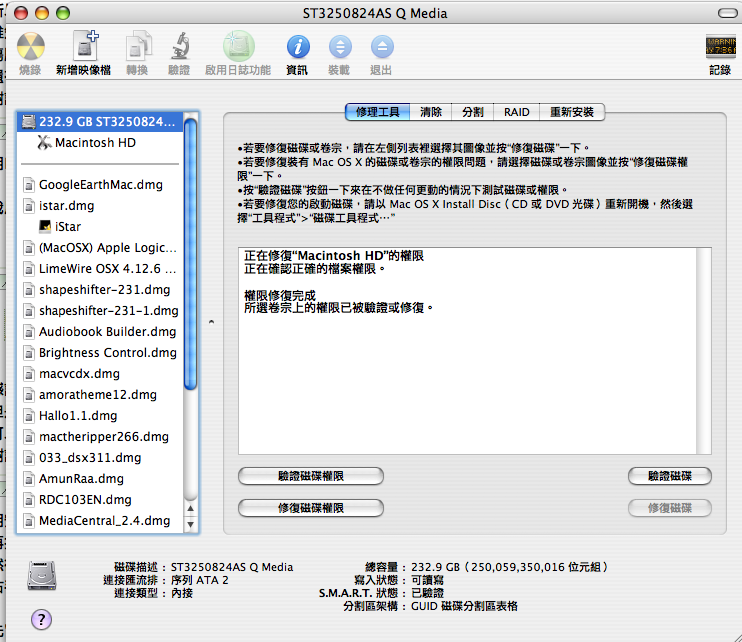Click the split pane divider handle
This screenshot has height=642, width=742.
point(212,322)
